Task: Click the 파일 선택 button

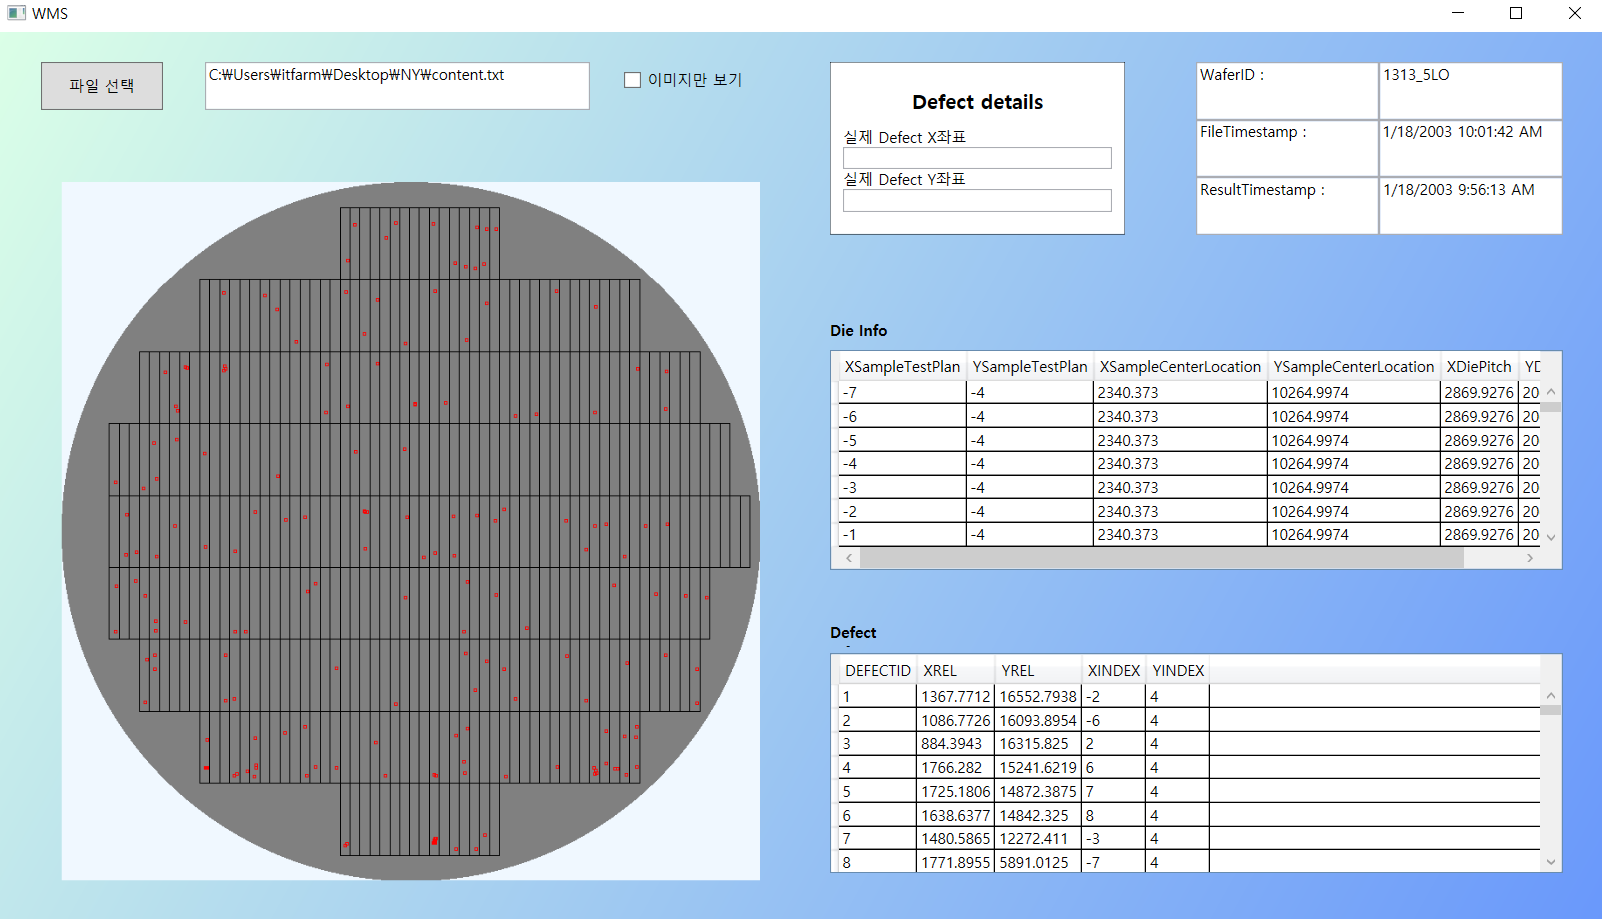Action: [101, 85]
